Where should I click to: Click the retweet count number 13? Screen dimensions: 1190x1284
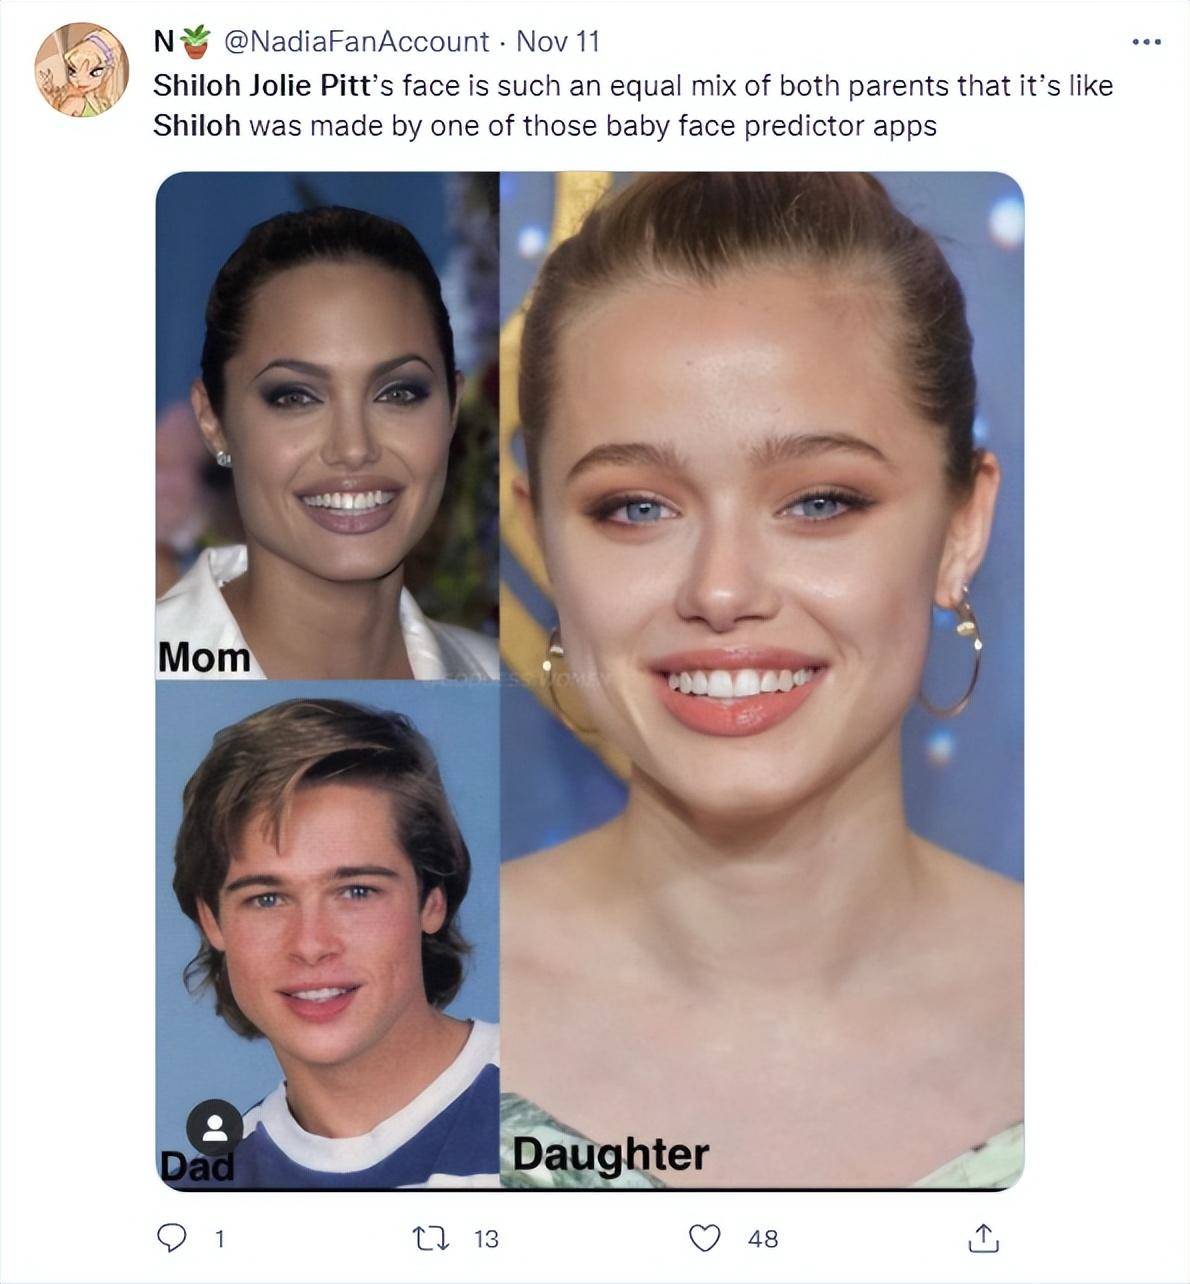click(x=486, y=1239)
